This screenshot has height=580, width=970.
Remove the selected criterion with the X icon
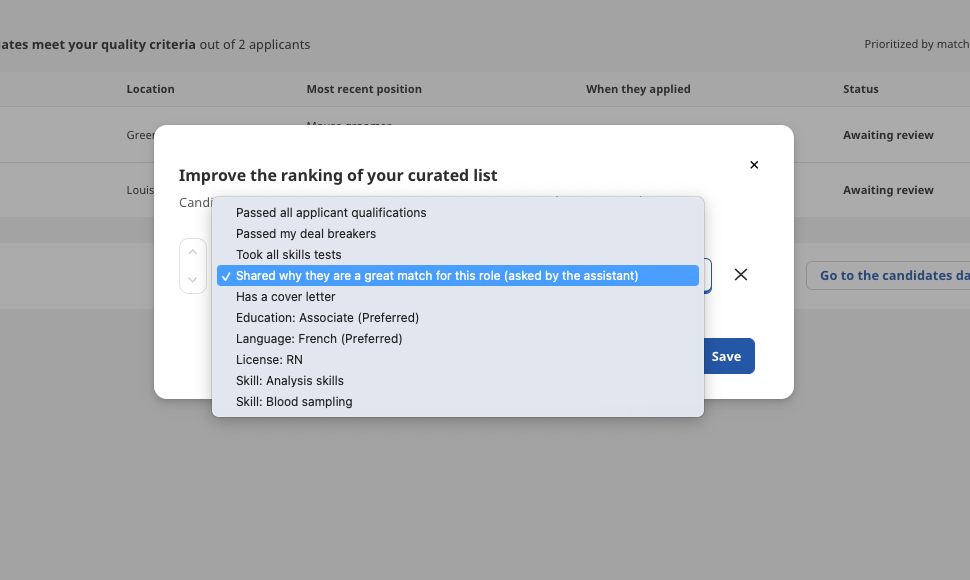pos(741,274)
